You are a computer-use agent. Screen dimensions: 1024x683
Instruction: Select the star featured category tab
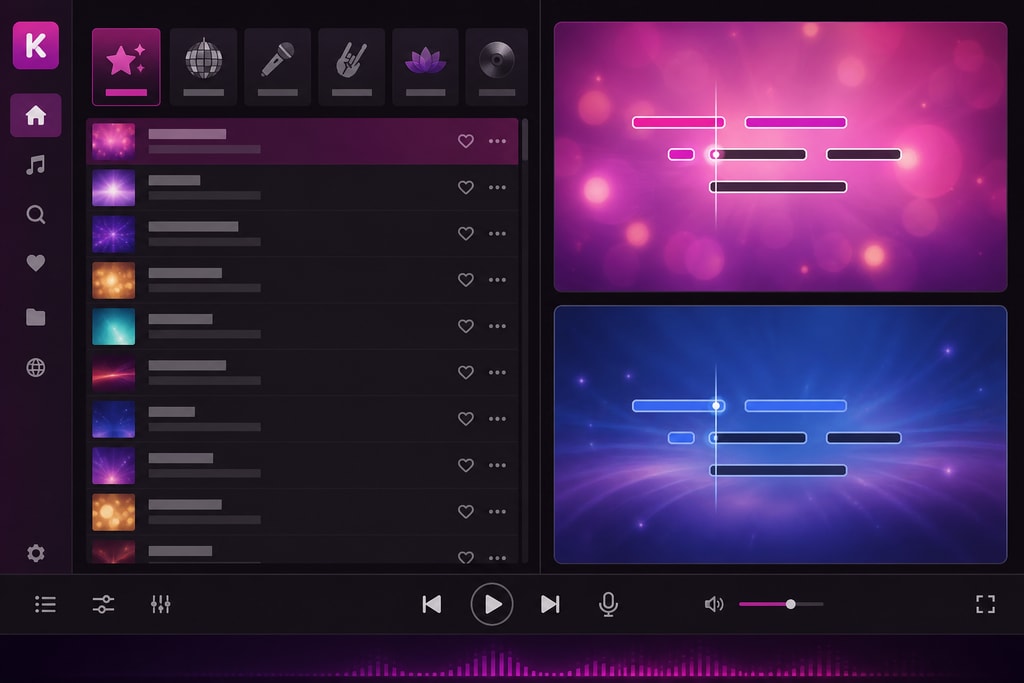[x=126, y=67]
